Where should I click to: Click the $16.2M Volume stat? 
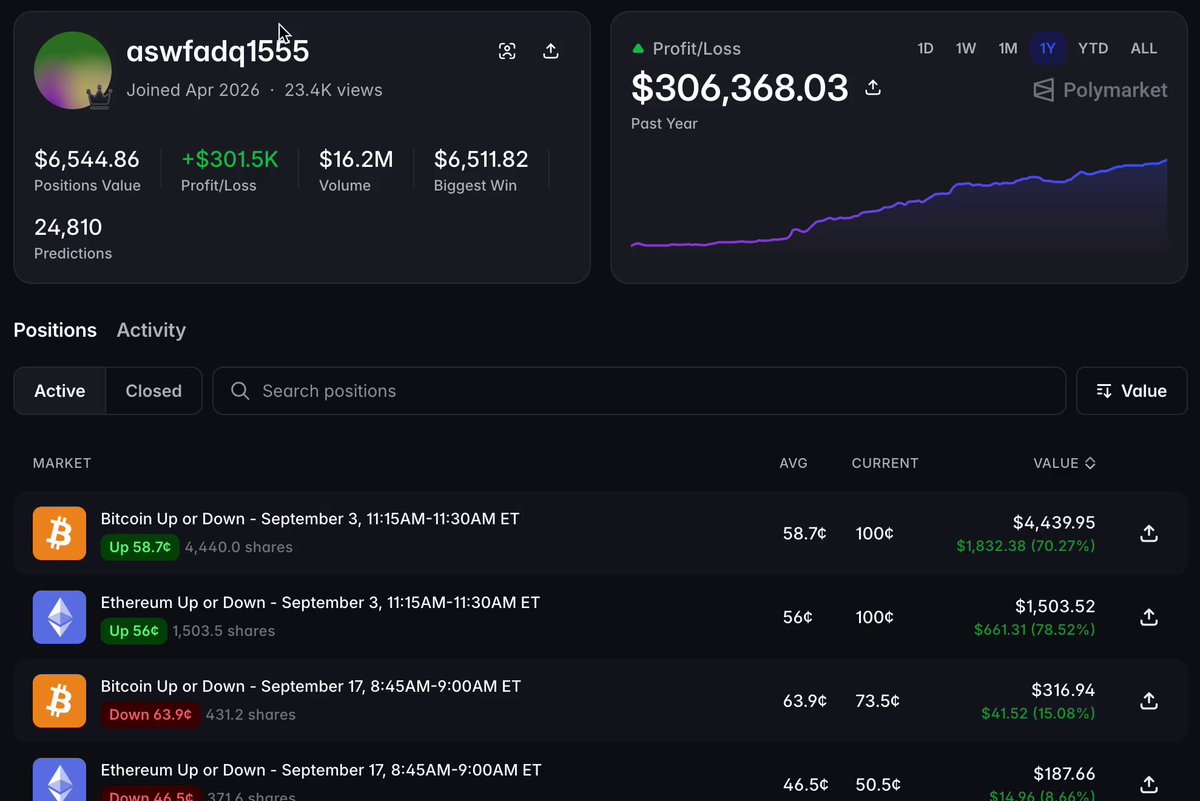coord(356,170)
